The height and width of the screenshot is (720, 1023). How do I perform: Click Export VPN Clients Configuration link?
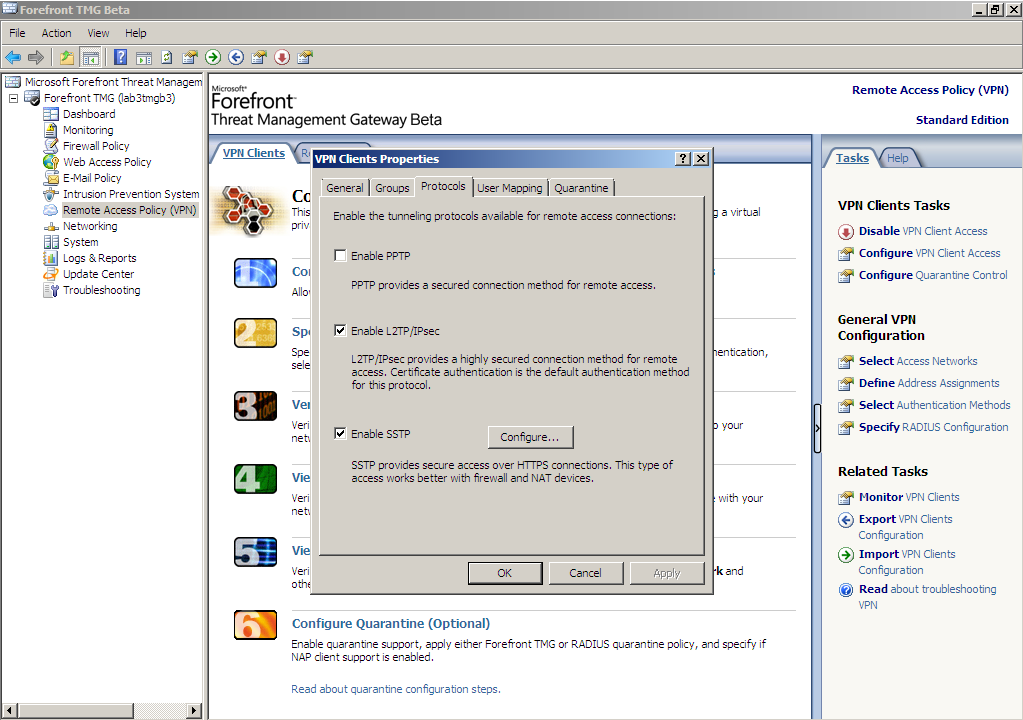(906, 526)
